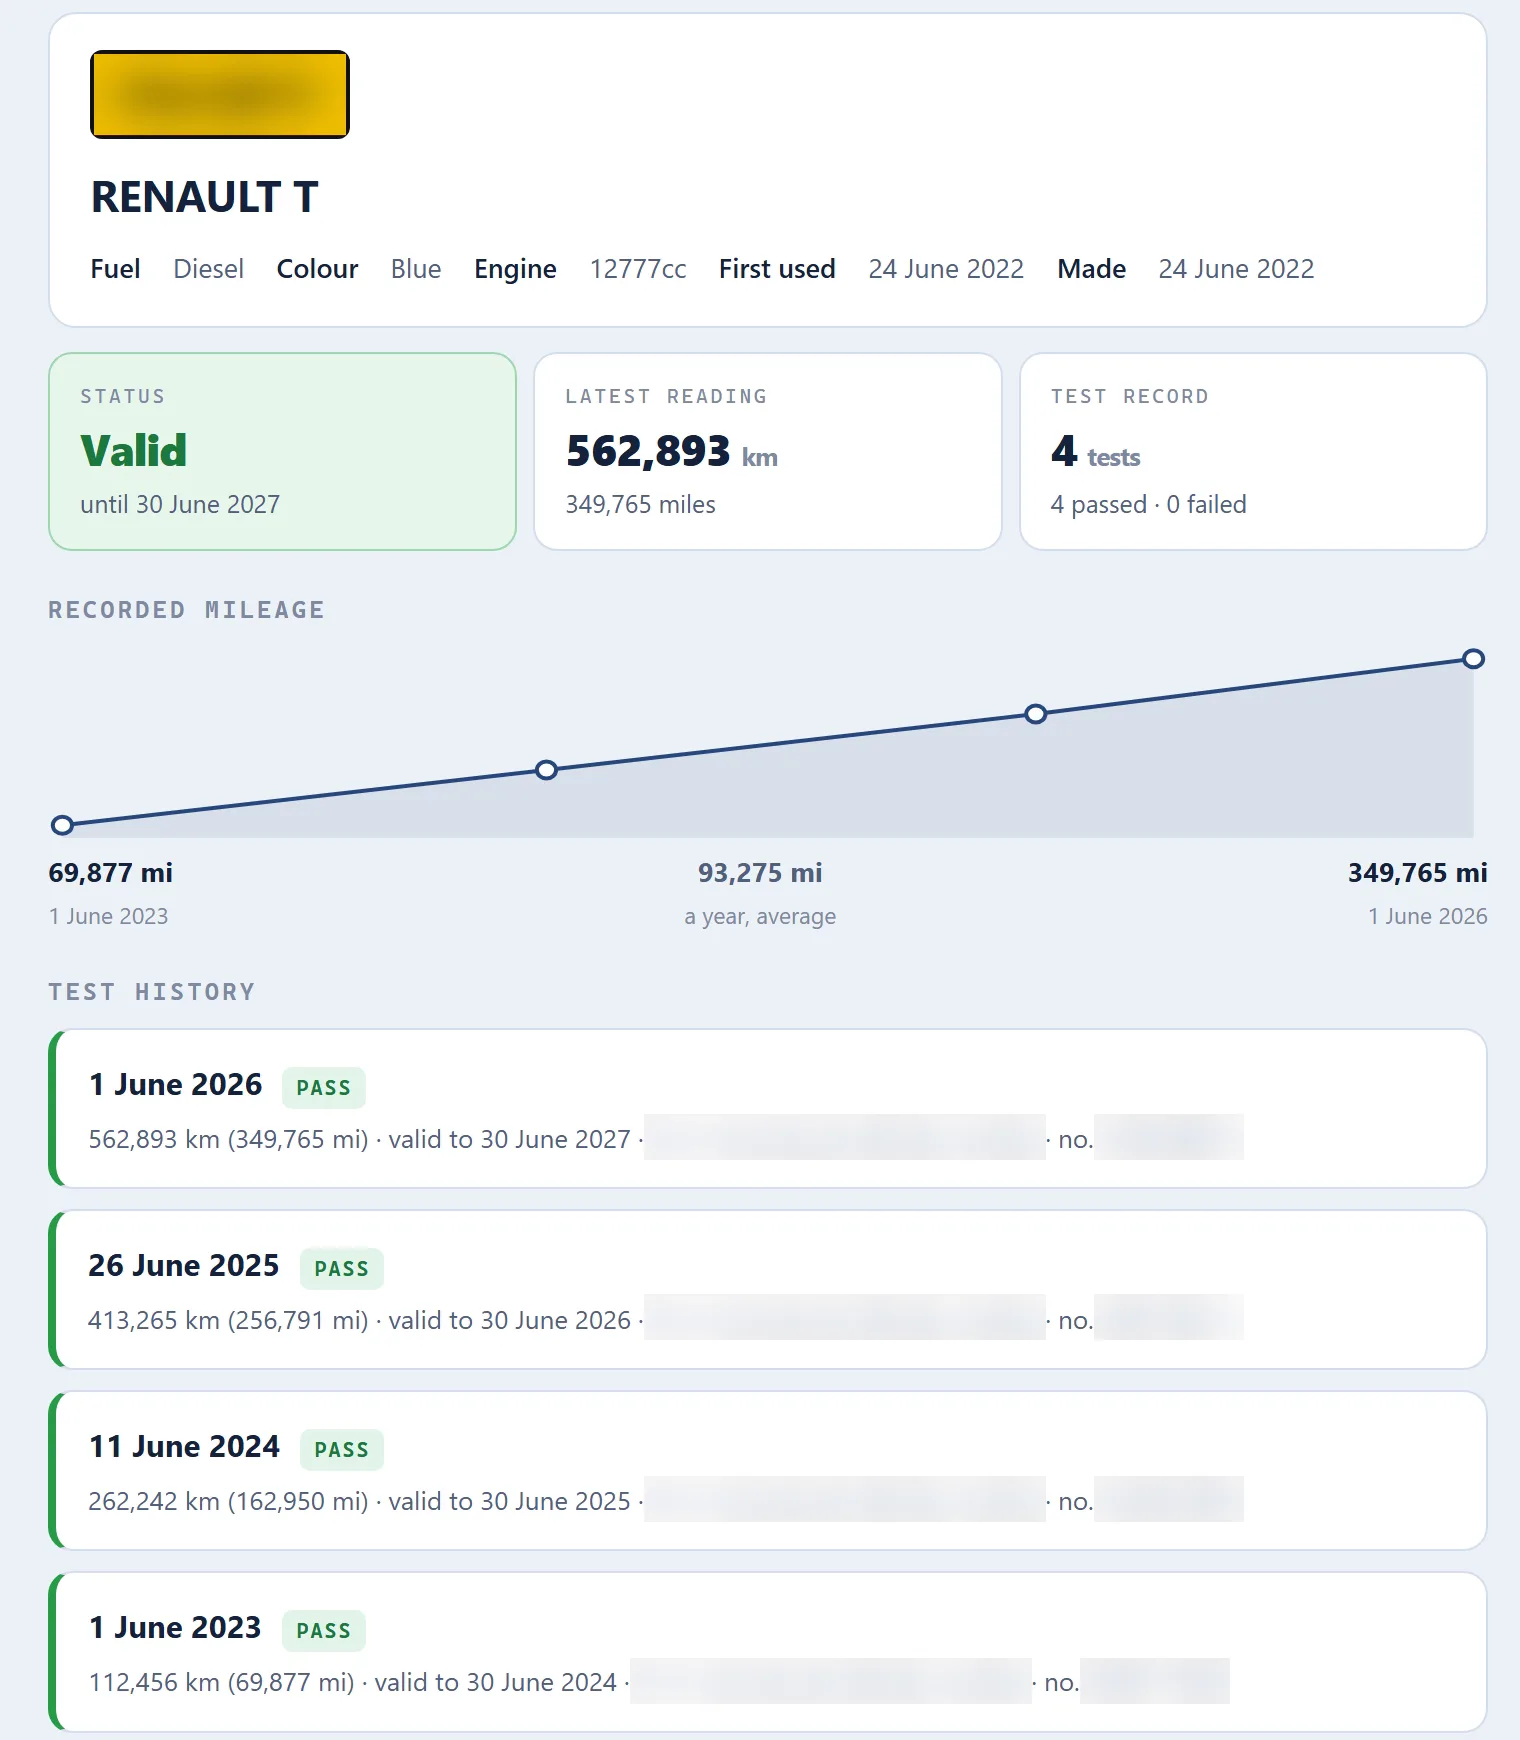1520x1740 pixels.
Task: Click '4 passed · 0 failed' summary
Action: [x=1148, y=504]
